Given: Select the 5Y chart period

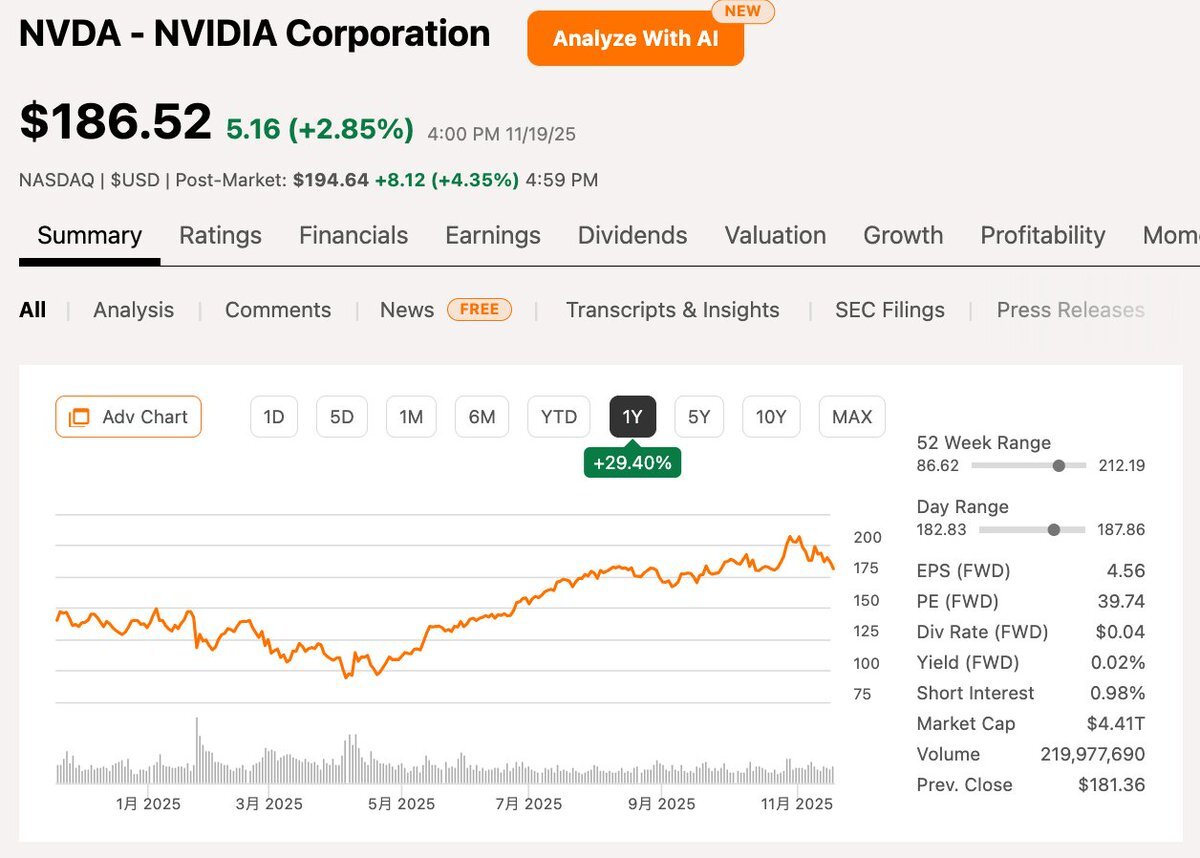Looking at the screenshot, I should 699,417.
